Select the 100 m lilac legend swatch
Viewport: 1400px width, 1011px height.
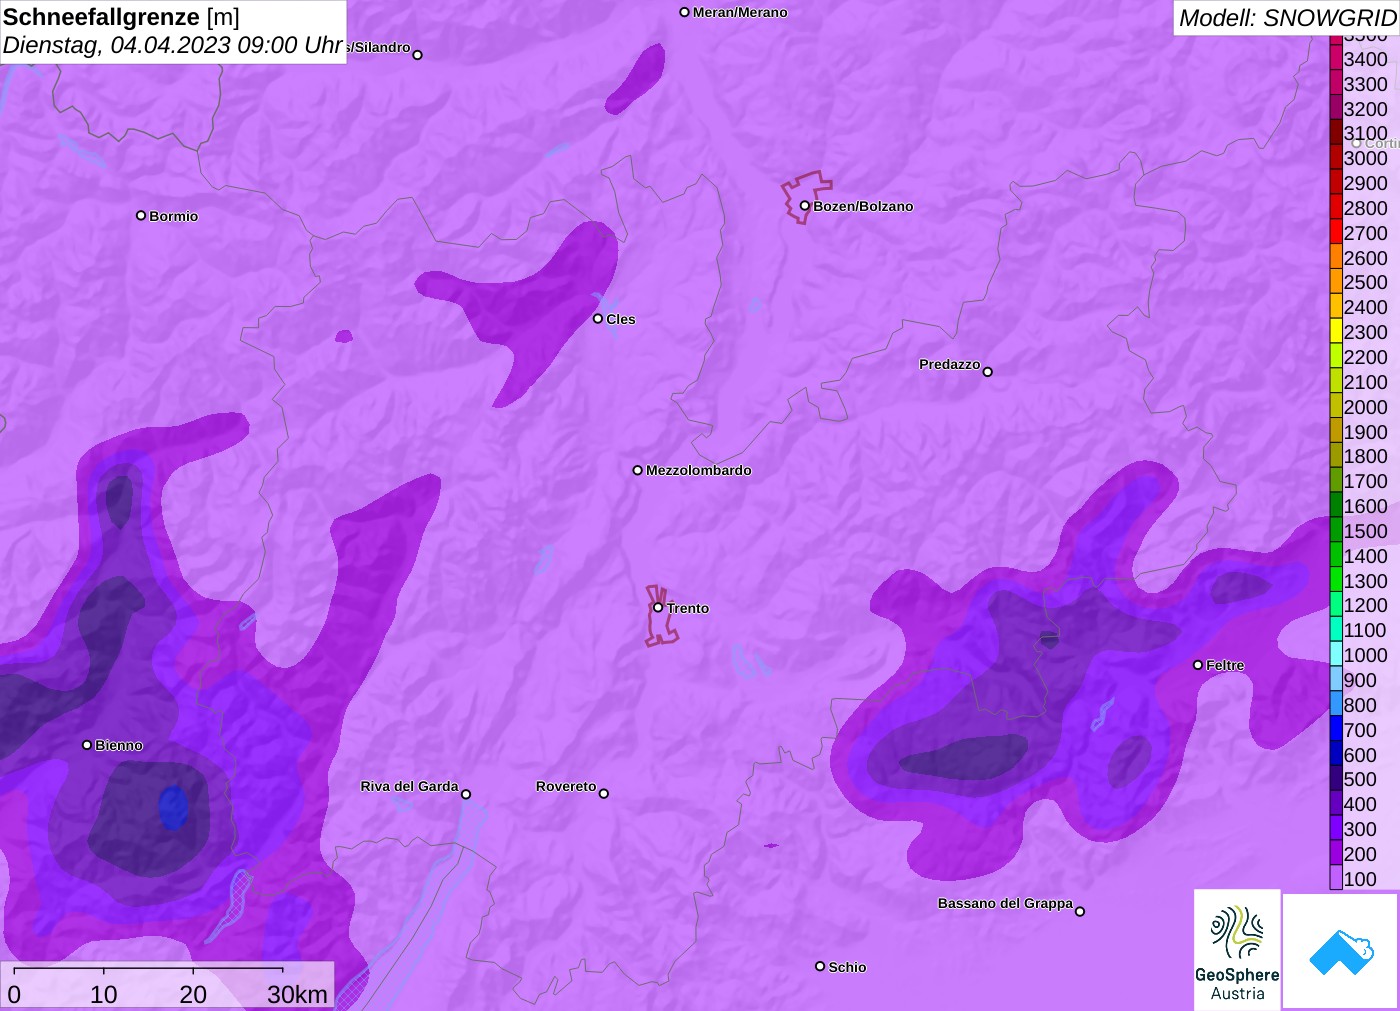tap(1336, 879)
